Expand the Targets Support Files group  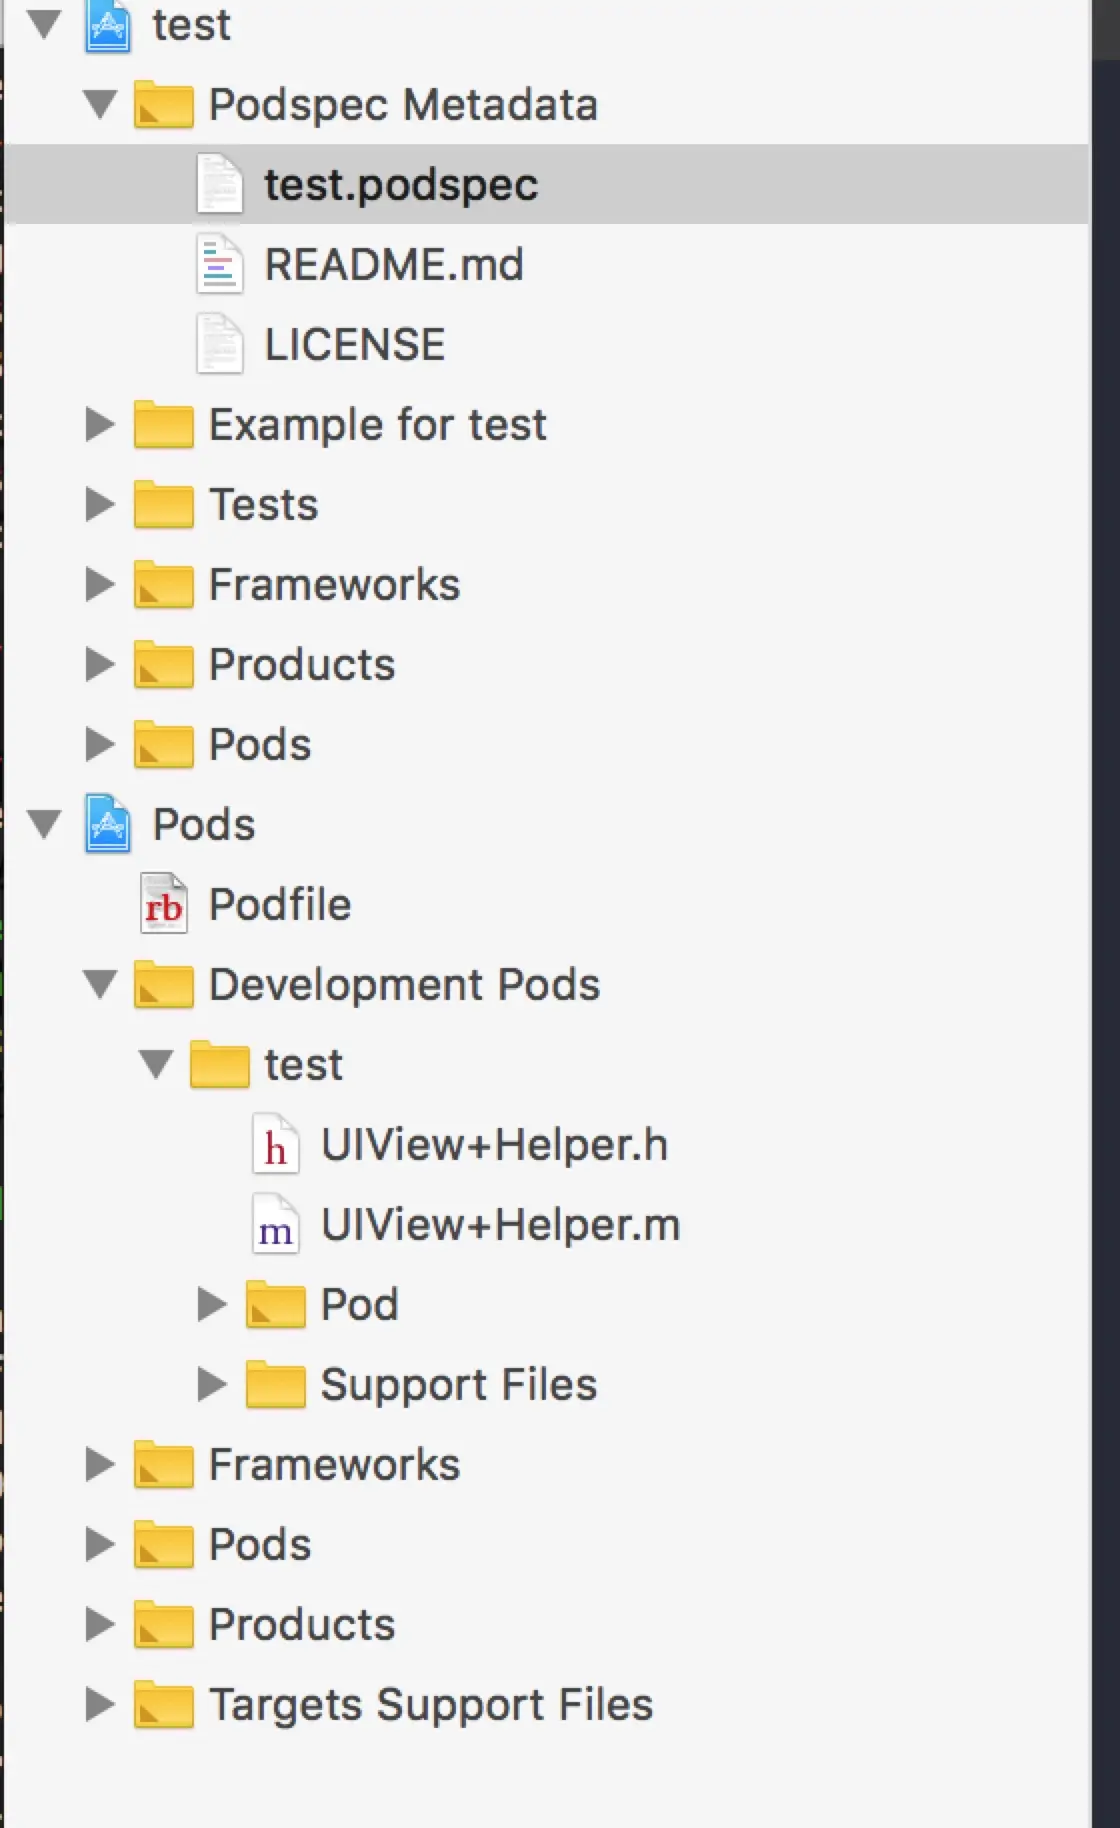100,1705
